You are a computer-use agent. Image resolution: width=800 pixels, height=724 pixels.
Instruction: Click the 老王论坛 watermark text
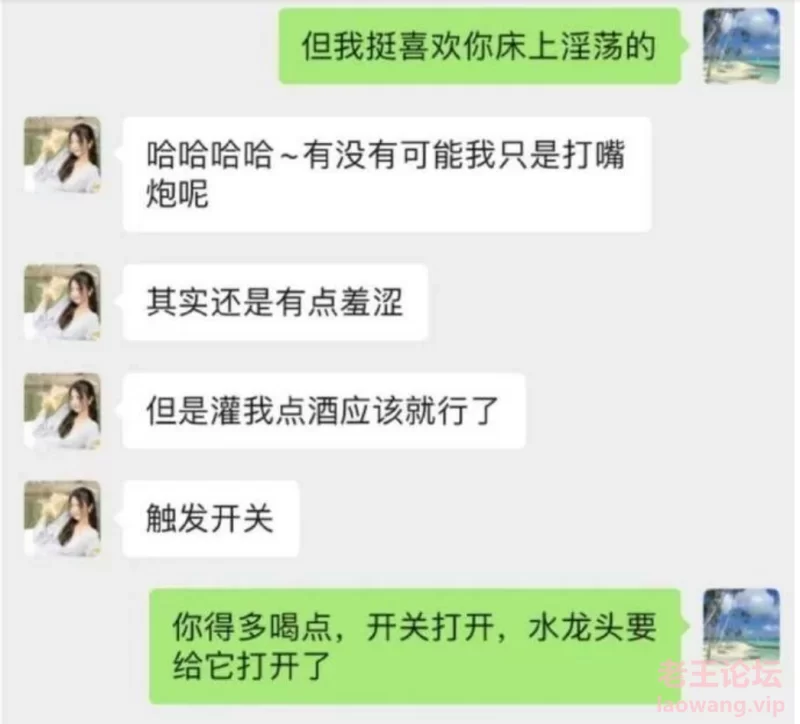(x=720, y=675)
